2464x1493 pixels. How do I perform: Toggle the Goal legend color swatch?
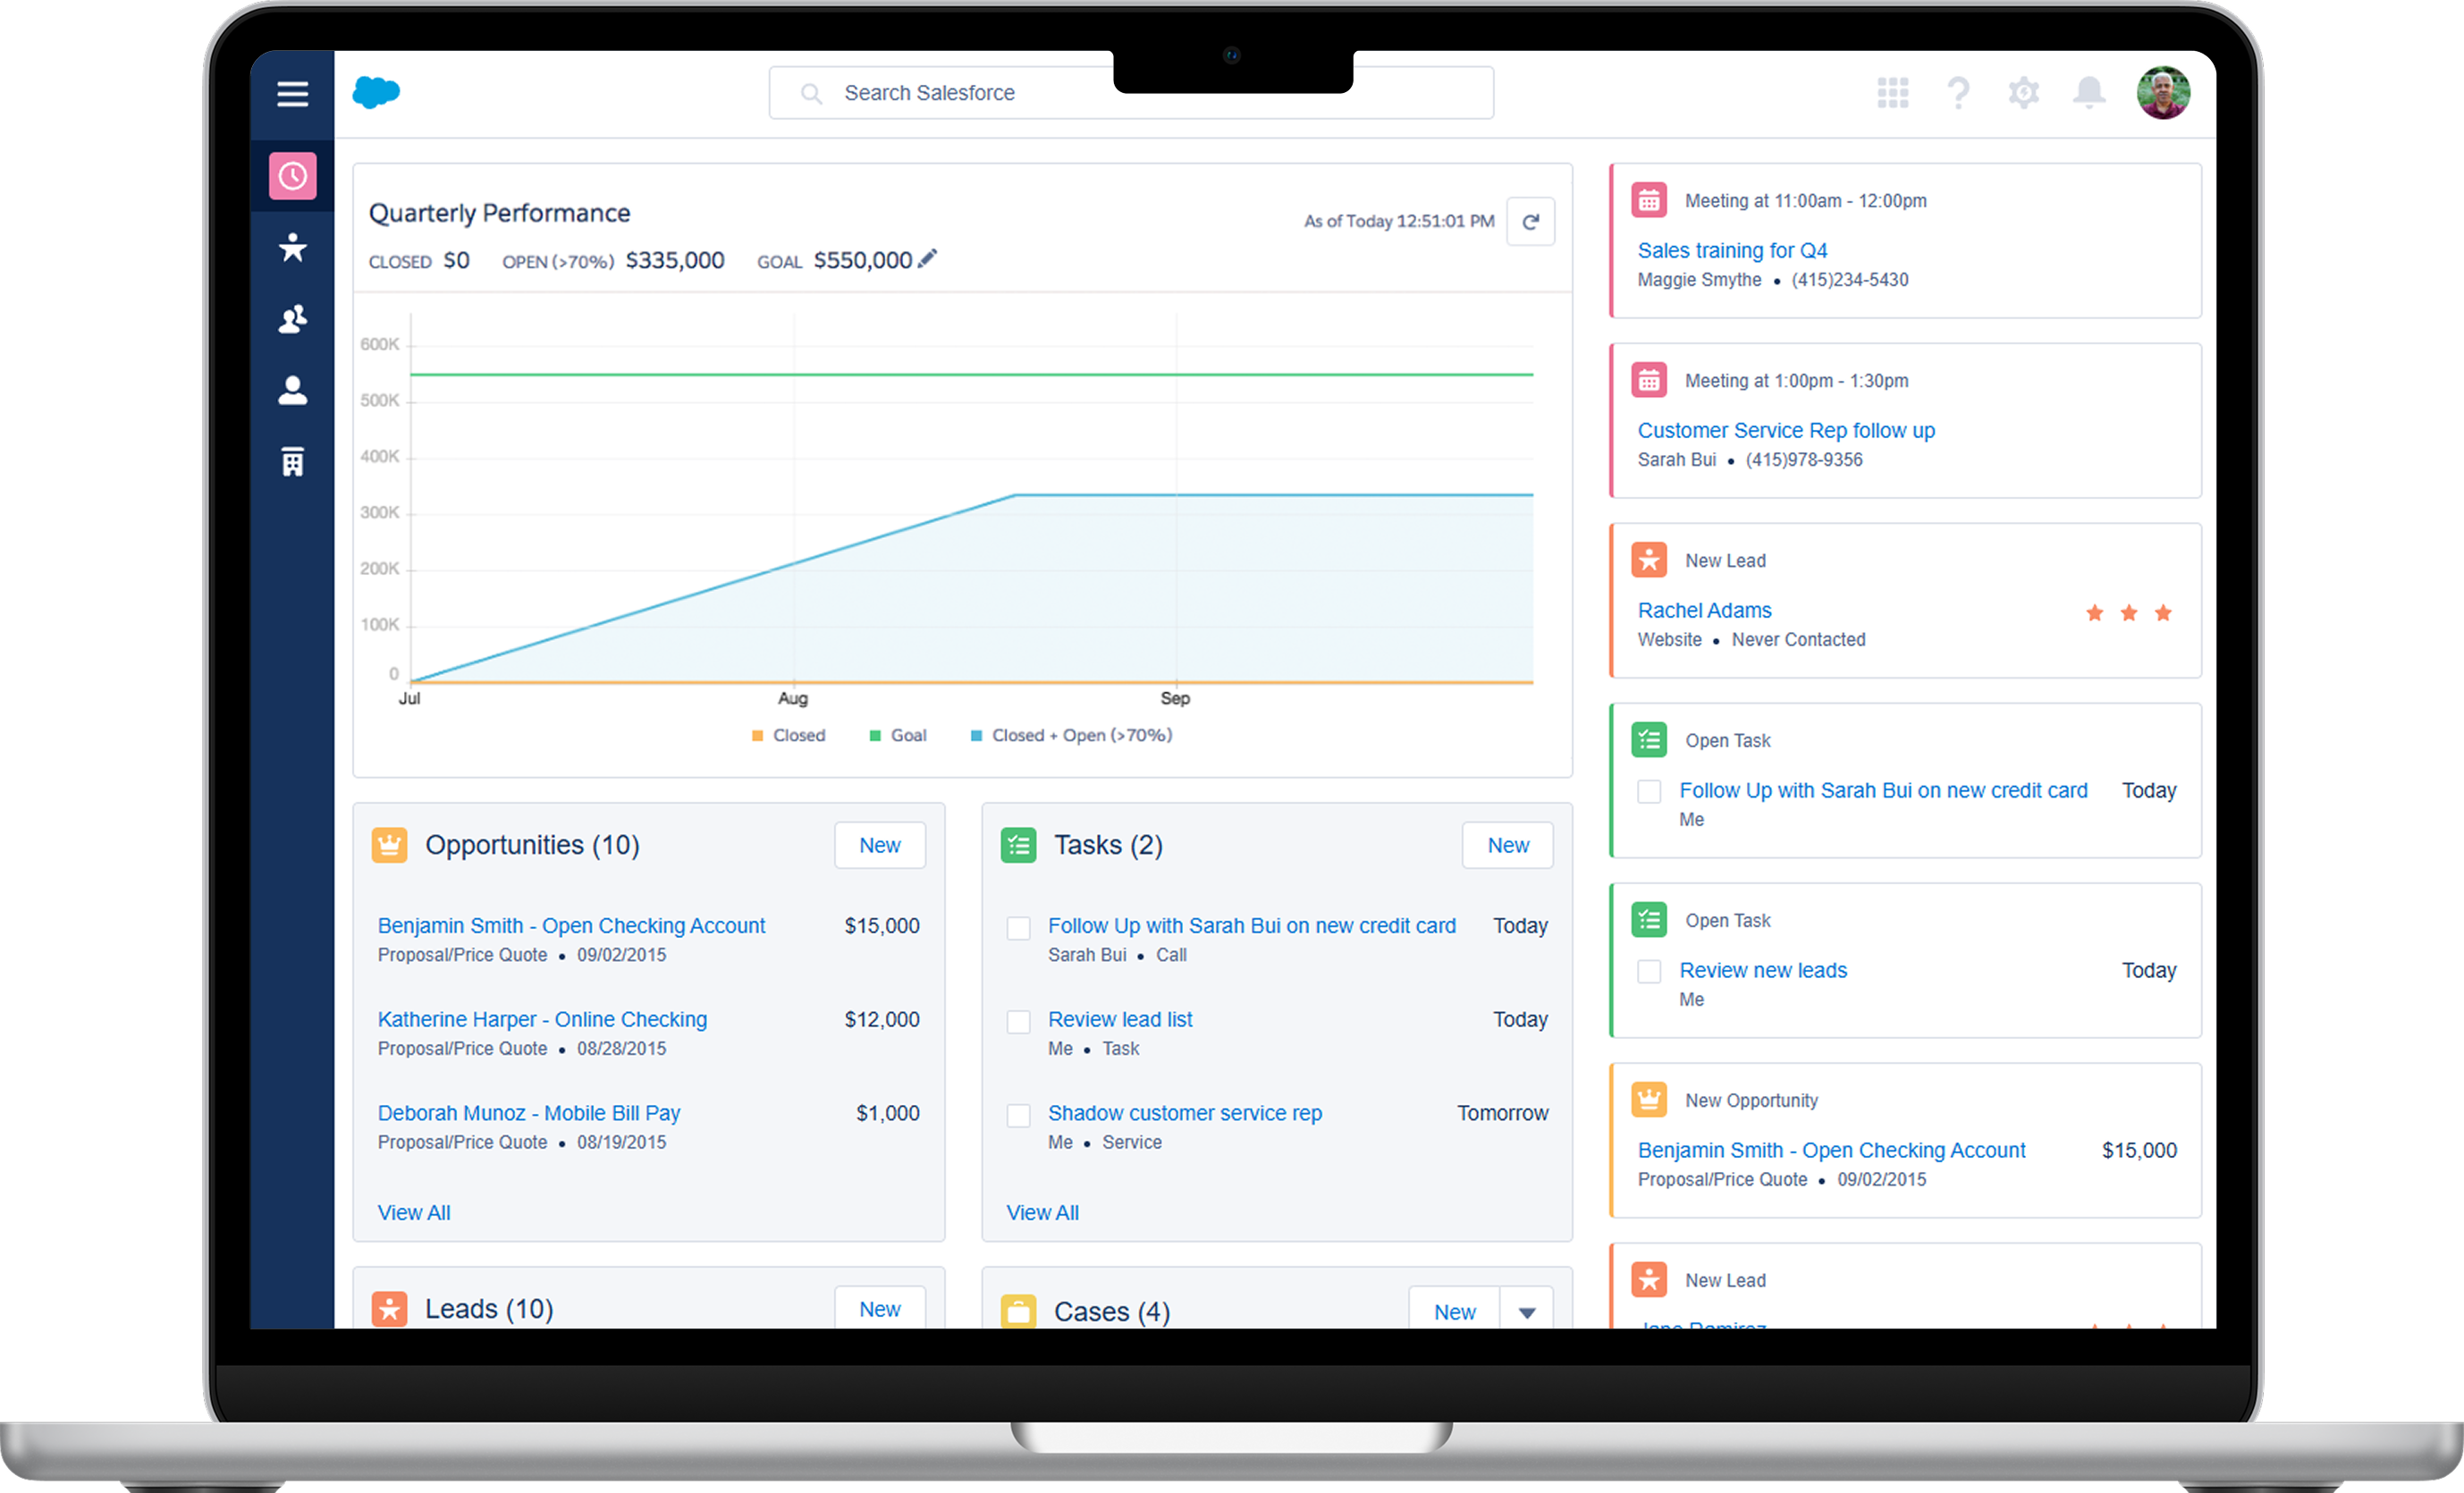875,736
